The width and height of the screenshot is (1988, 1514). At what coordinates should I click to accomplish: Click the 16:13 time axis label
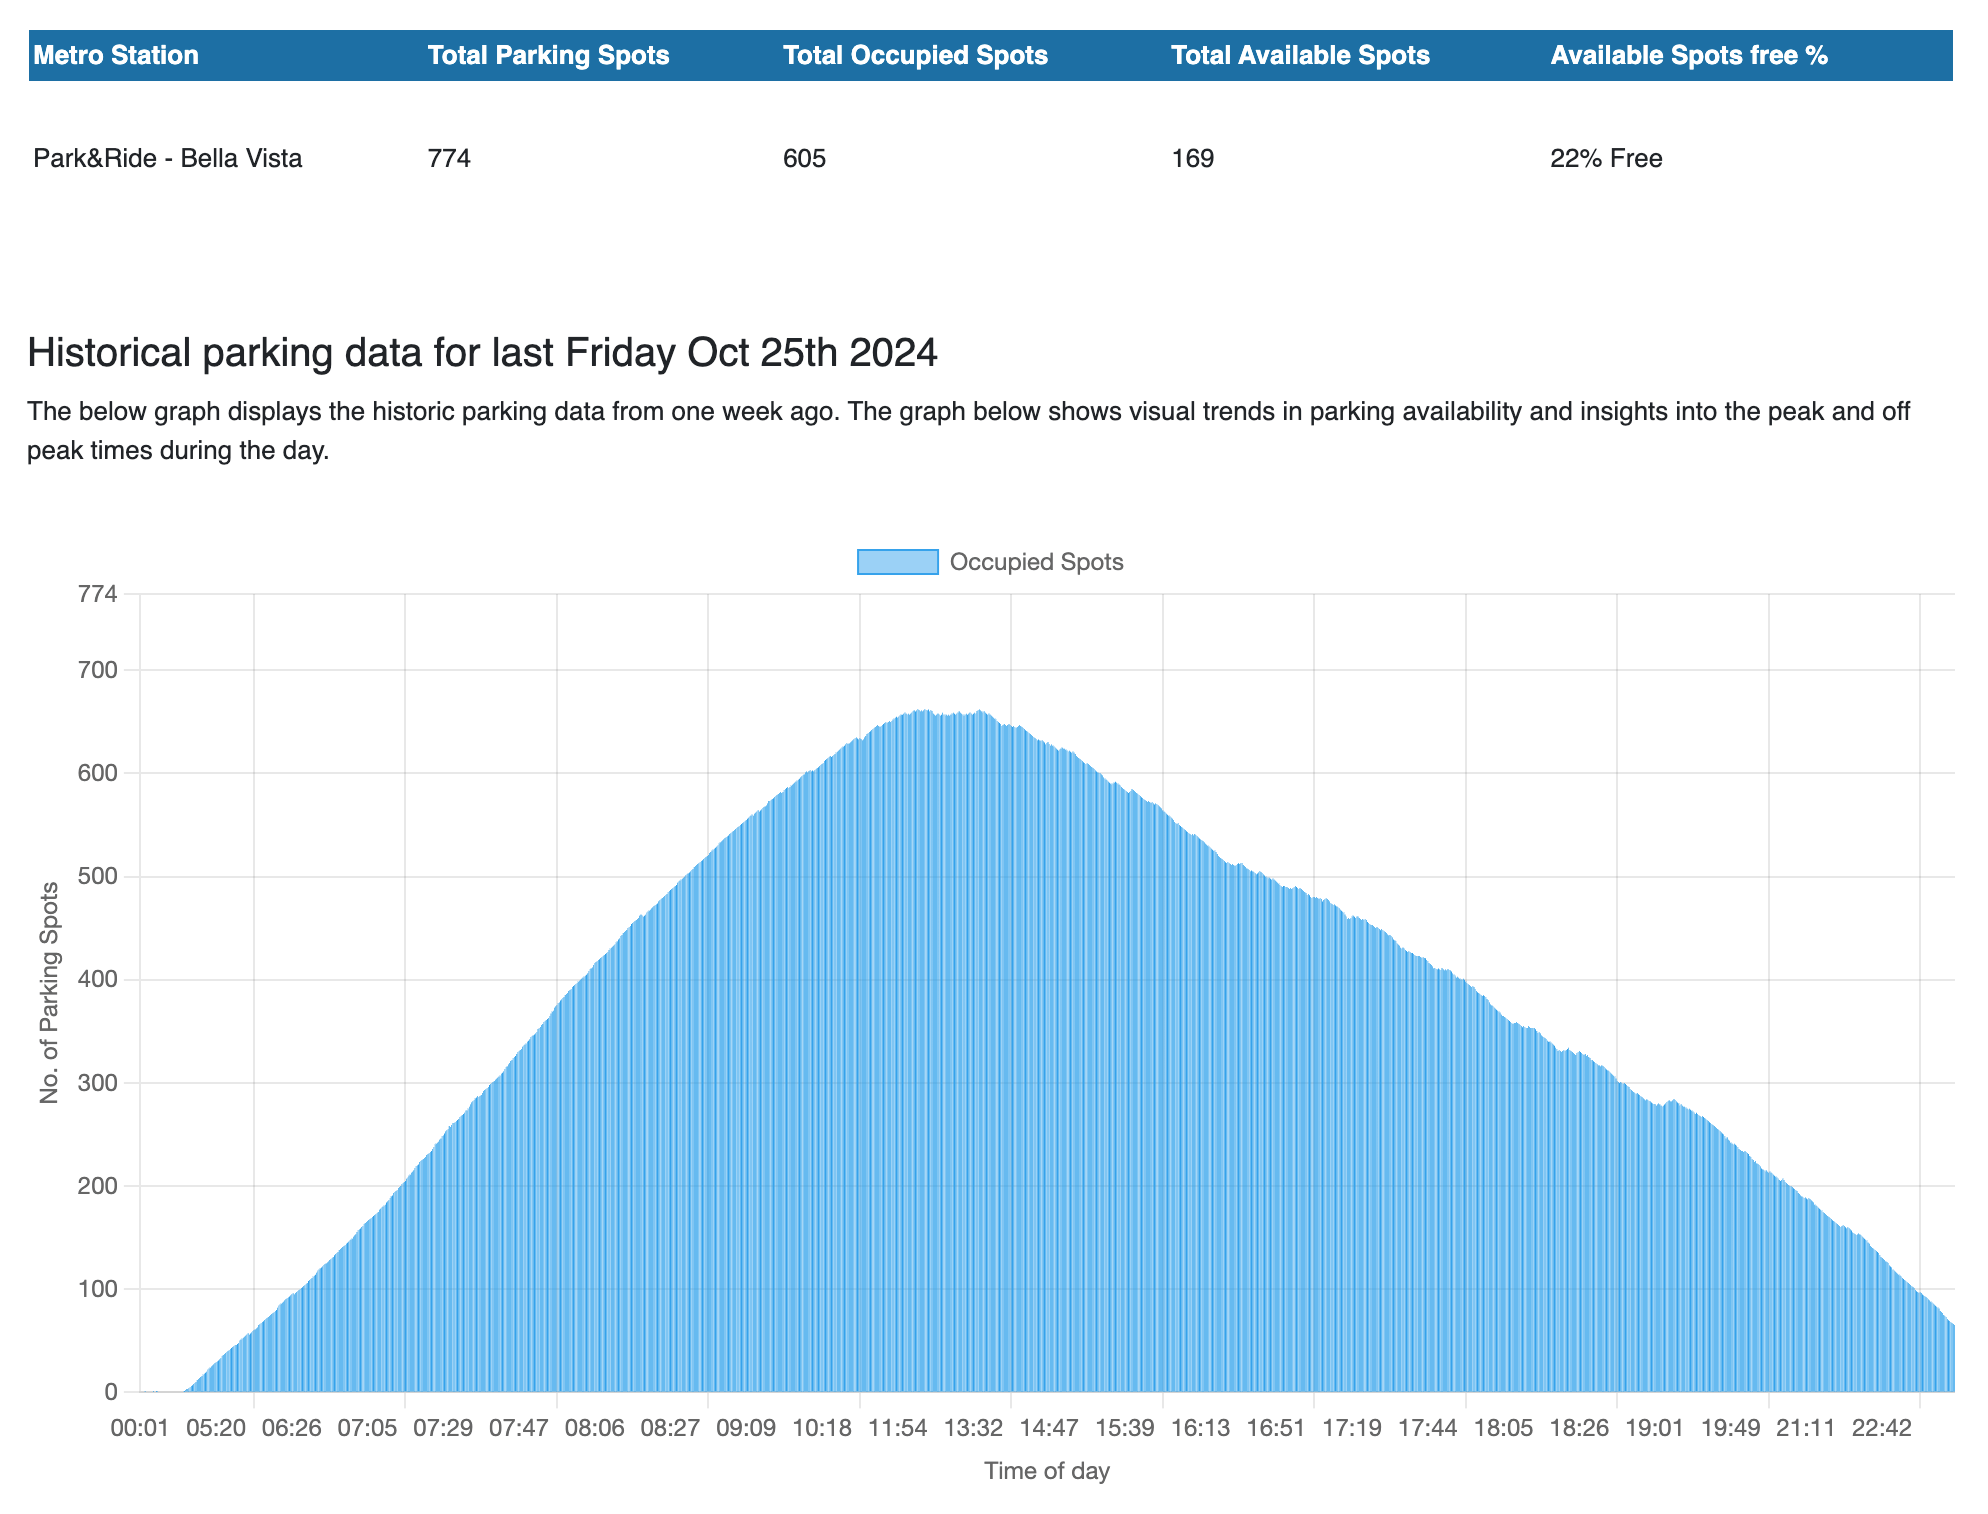(1201, 1428)
